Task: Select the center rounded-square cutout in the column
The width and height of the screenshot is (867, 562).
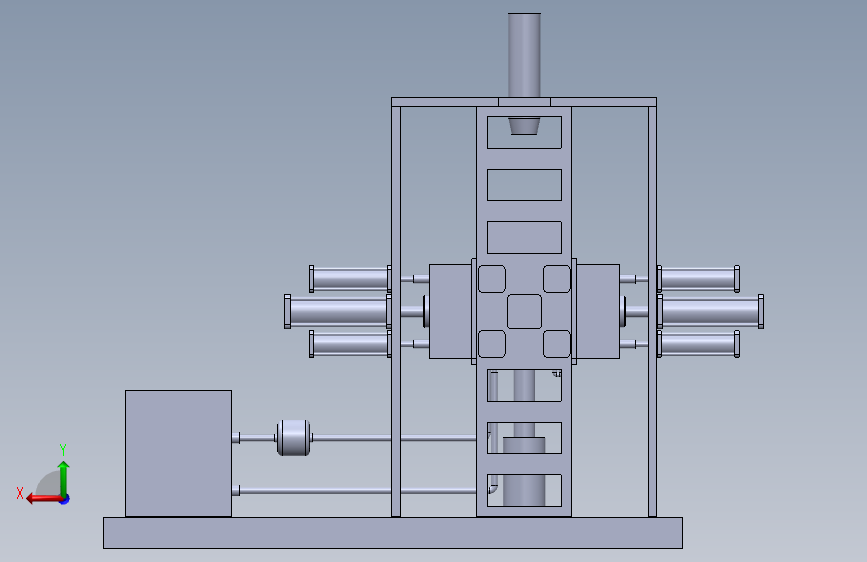Action: pos(524,311)
